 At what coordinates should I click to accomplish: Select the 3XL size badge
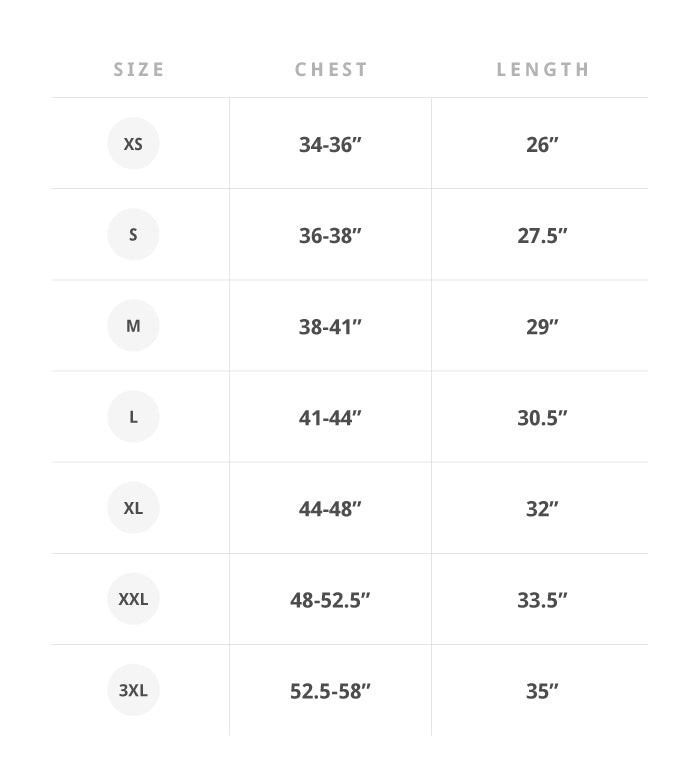[133, 690]
